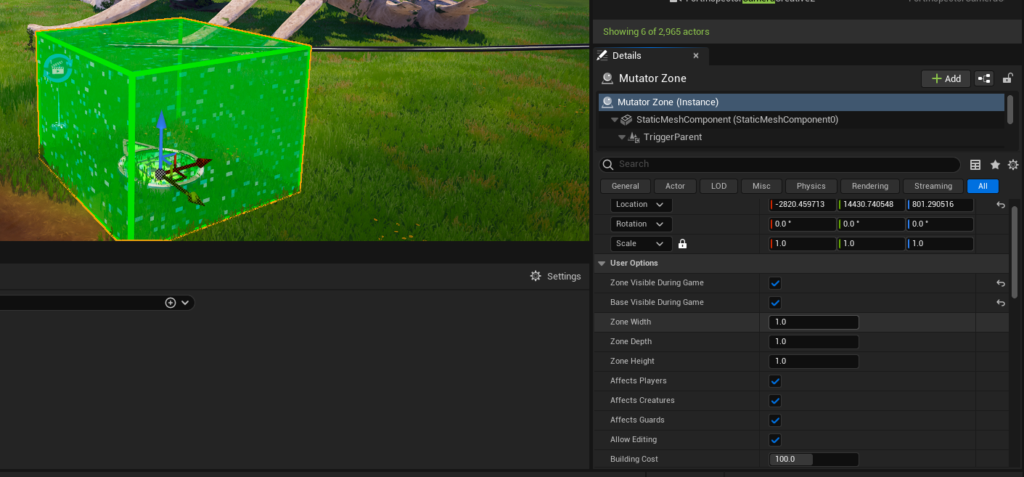Select the Streaming filter tab
The image size is (1024, 477).
pos(933,186)
